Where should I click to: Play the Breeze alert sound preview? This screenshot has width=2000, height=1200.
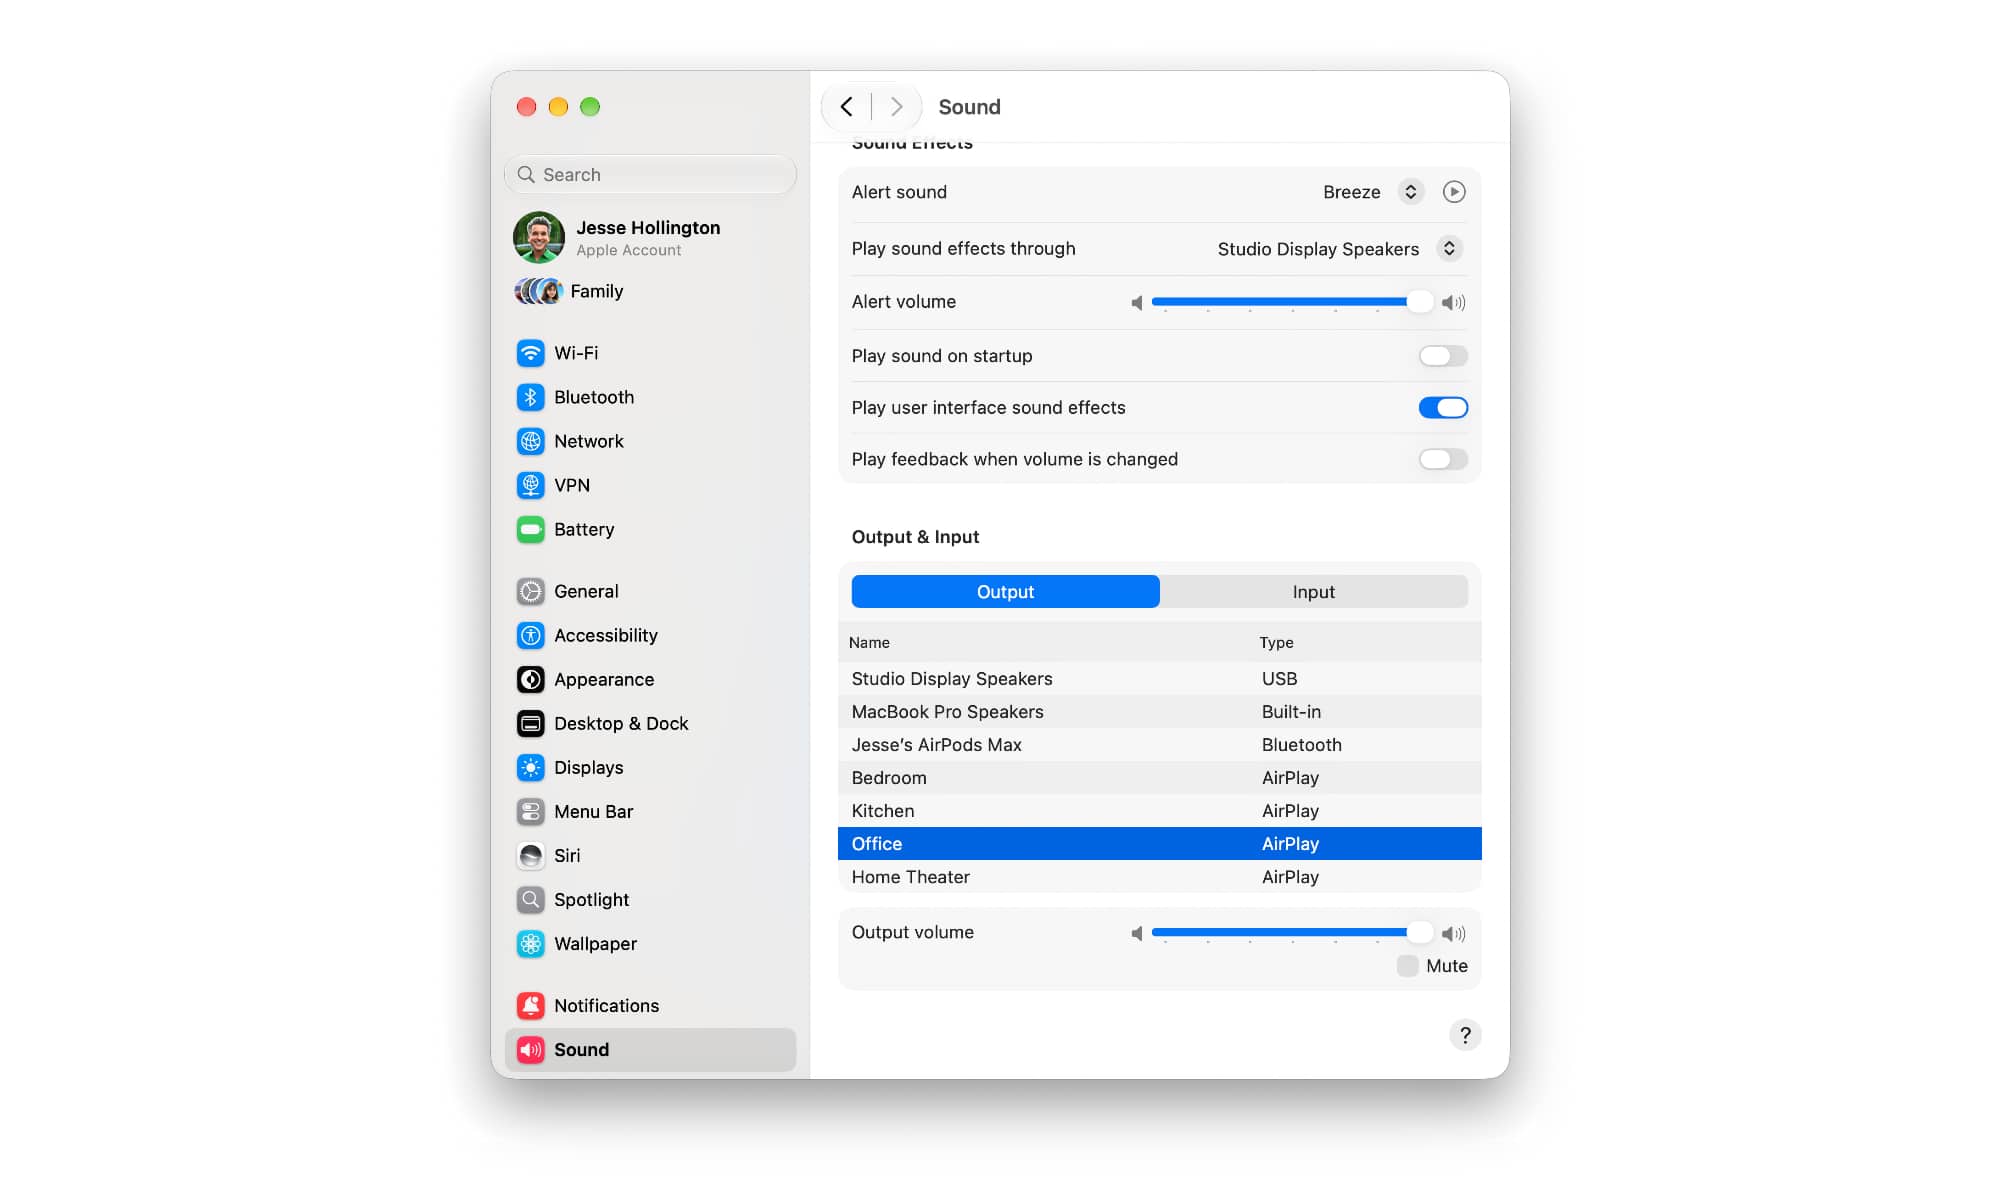tap(1454, 192)
